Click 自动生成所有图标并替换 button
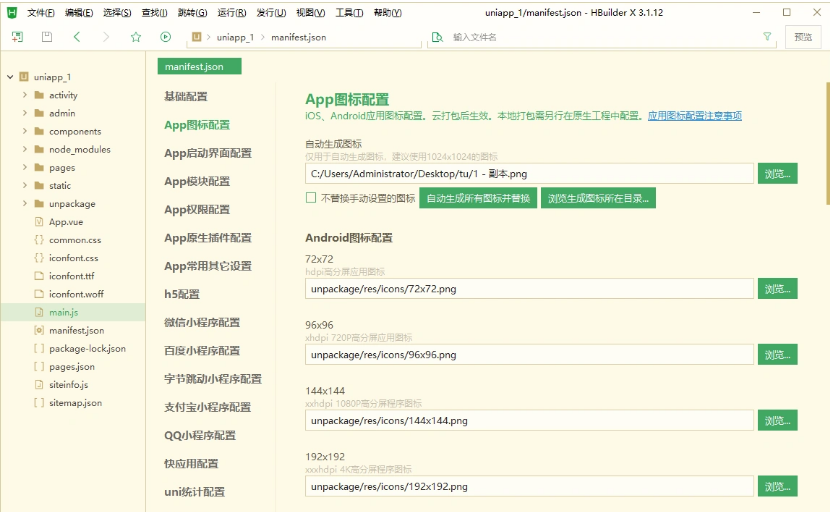Screen dimensions: 830x512 [478, 198]
